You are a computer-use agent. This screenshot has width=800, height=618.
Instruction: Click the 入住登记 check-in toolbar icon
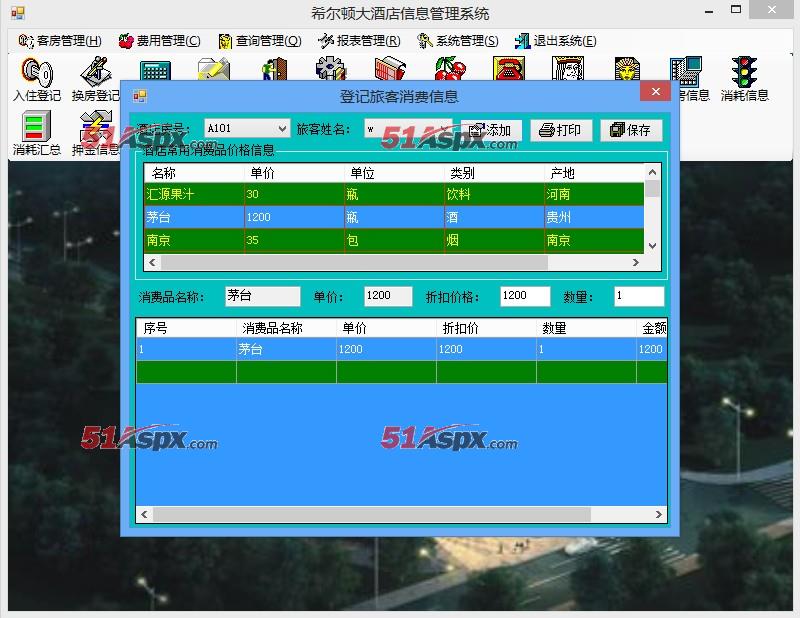click(37, 78)
